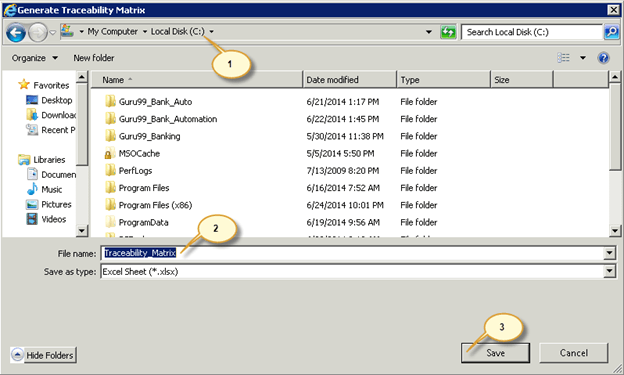
Task: Select MSOCache folder
Action: tap(139, 154)
